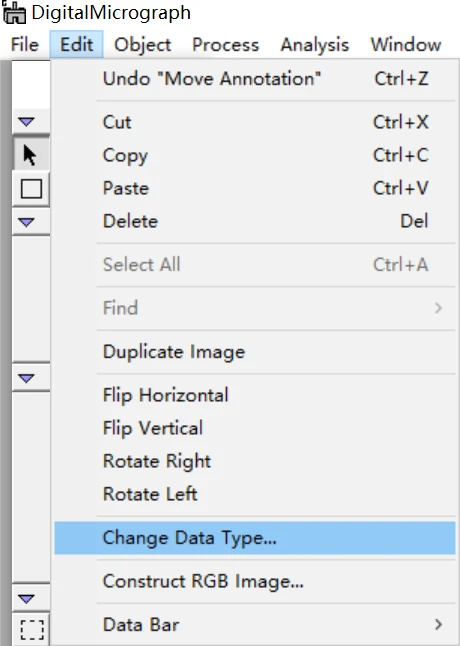Open the File menu
This screenshot has height=646, width=460.
coord(25,44)
